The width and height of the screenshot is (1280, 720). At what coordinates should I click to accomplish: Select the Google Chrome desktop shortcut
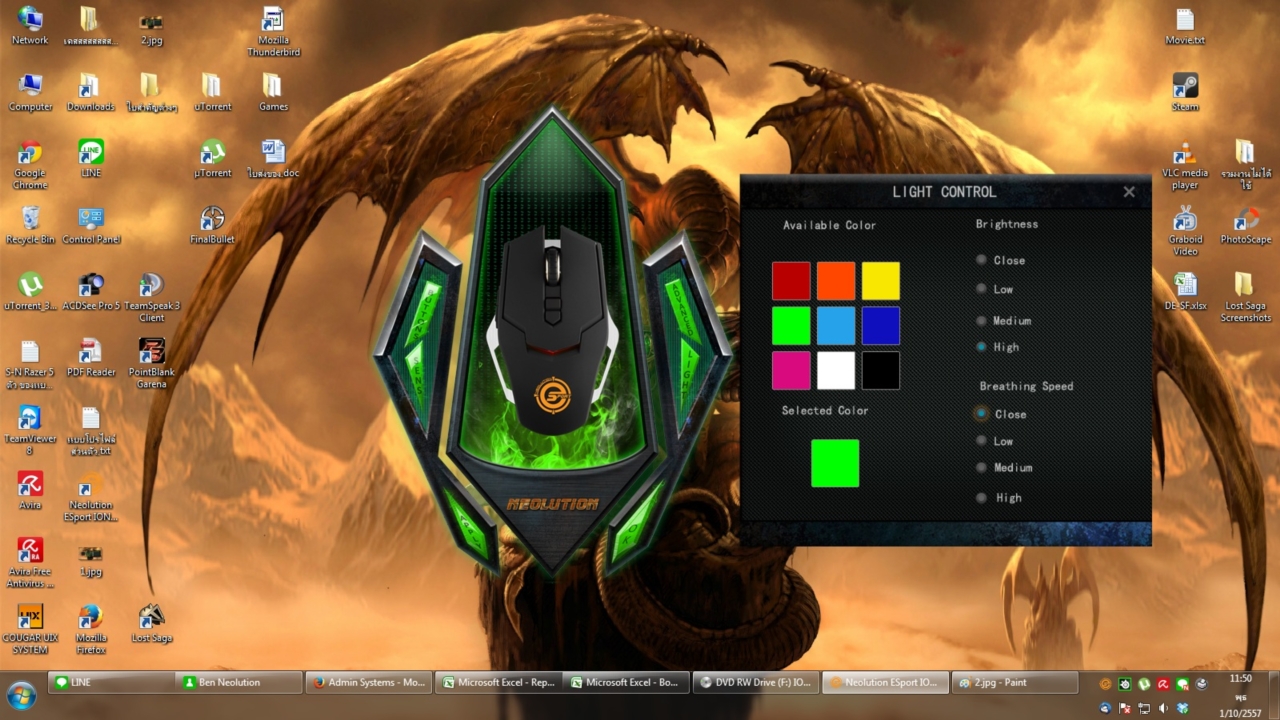[x=30, y=165]
